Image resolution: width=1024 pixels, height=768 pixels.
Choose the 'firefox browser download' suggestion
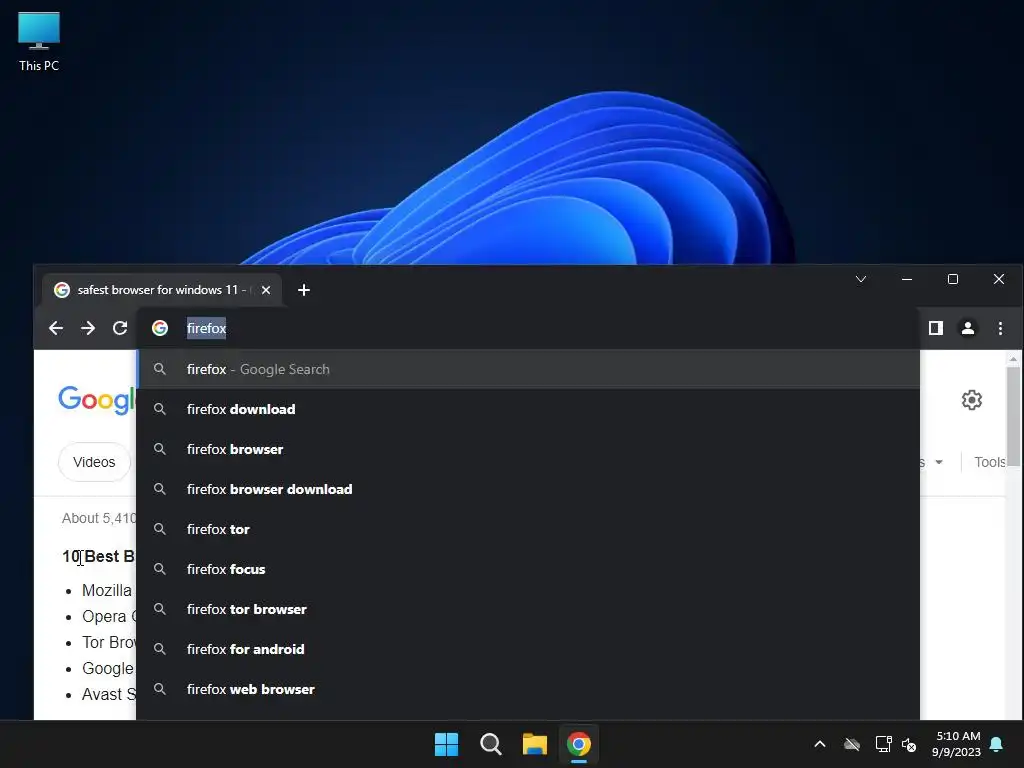pyautogui.click(x=528, y=489)
